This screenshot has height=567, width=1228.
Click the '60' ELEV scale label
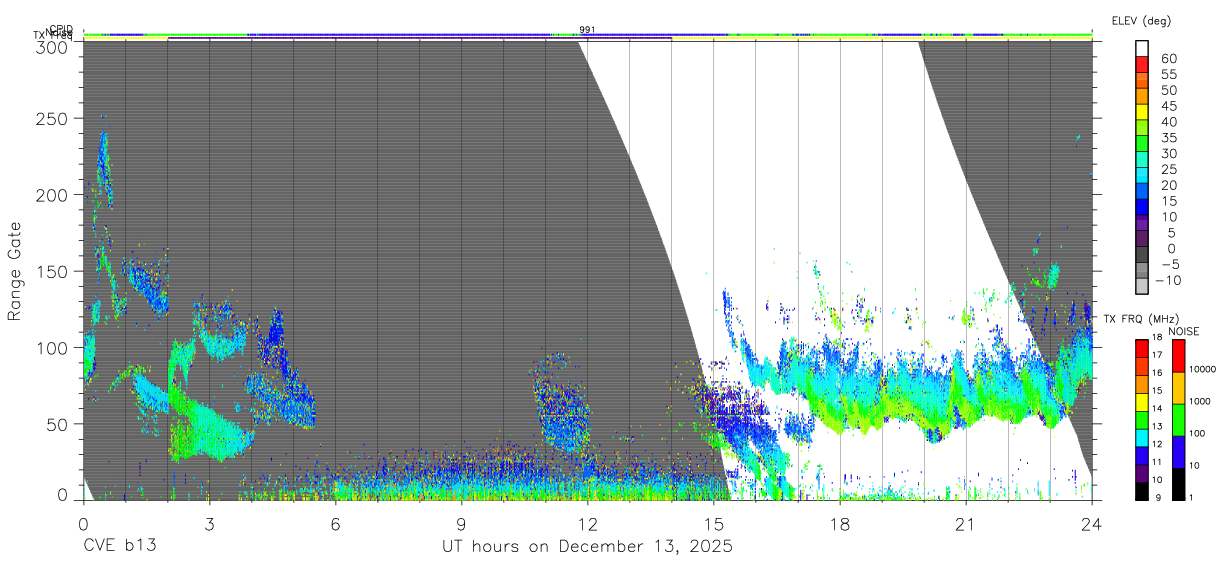pyautogui.click(x=1168, y=59)
